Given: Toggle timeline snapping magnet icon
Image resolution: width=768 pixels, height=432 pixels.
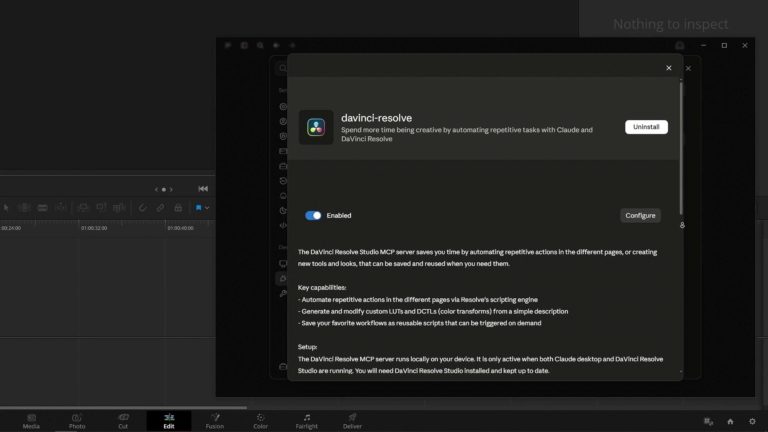Looking at the screenshot, I should (143, 208).
